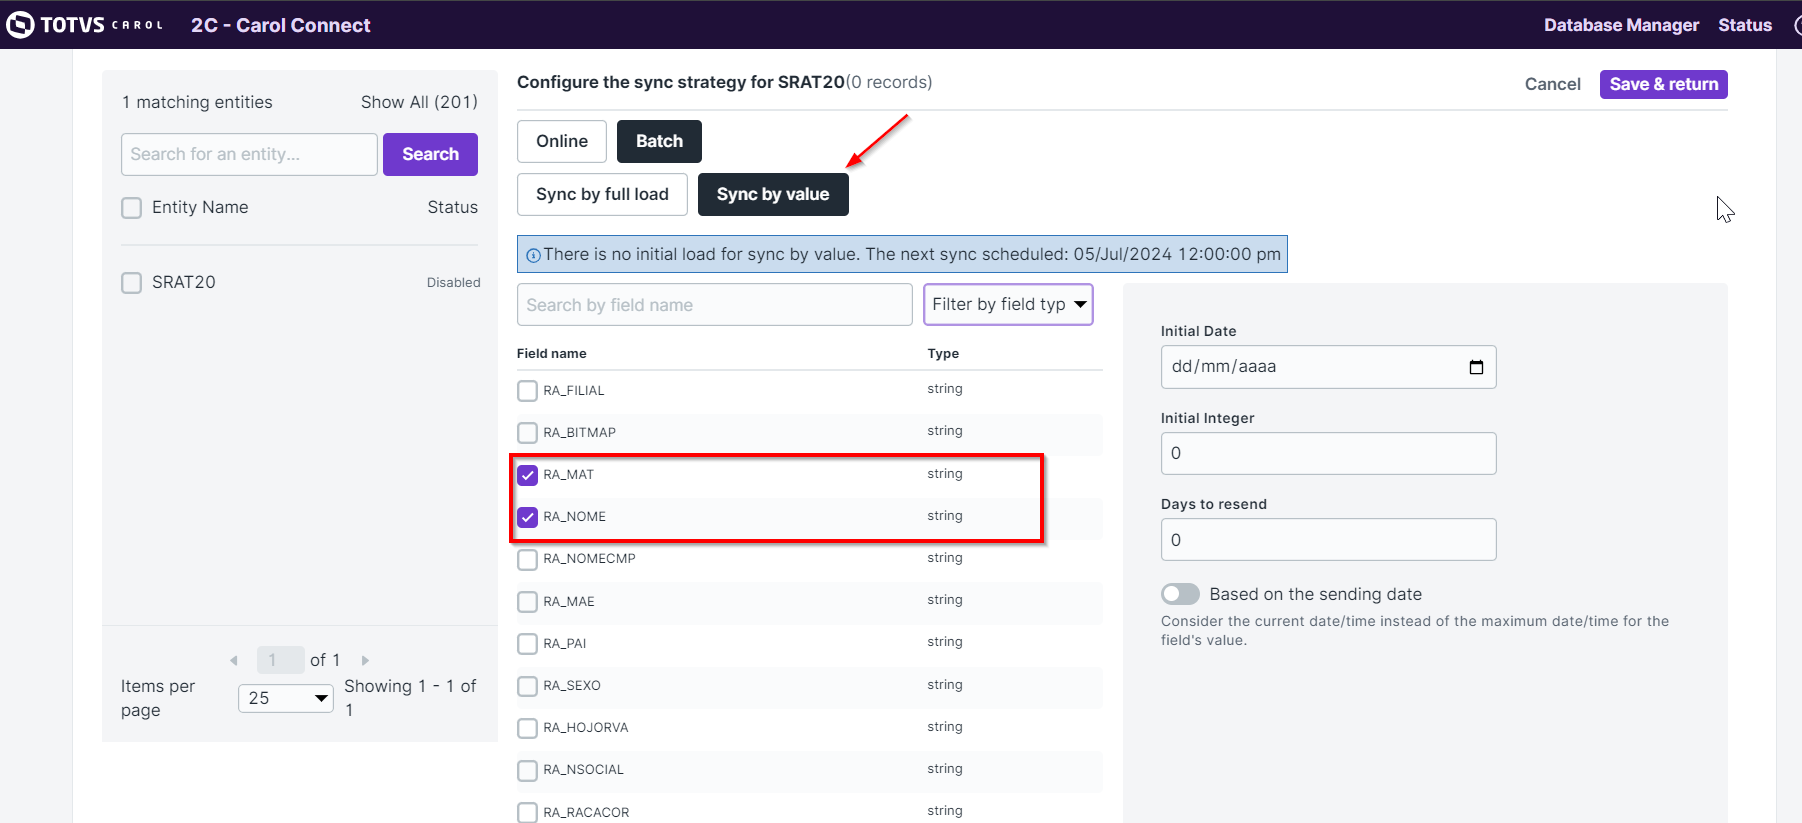Image resolution: width=1802 pixels, height=823 pixels.
Task: Open the Initial Date calendar picker icon
Action: 1475,367
